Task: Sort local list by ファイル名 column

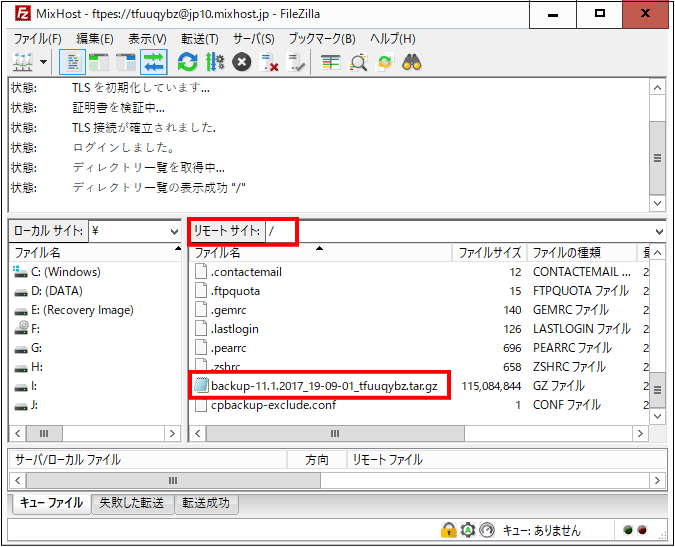Action: (x=96, y=253)
